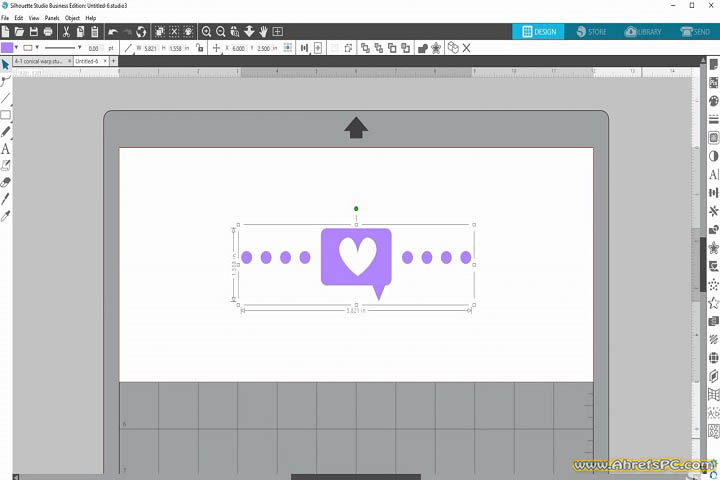Select the Pan hand tool

264,32
